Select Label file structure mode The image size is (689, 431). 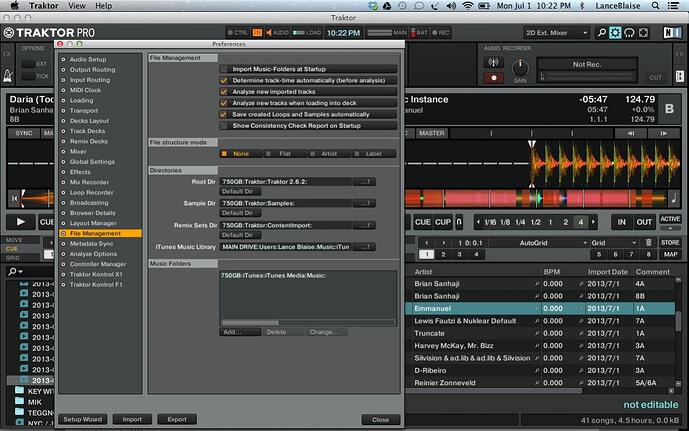374,154
